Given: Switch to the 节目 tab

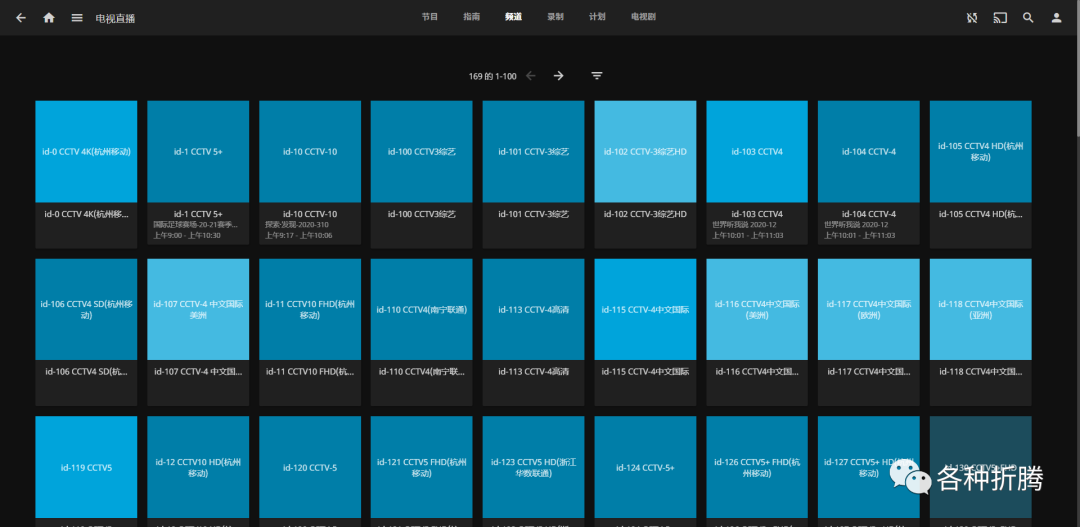Looking at the screenshot, I should 430,17.
